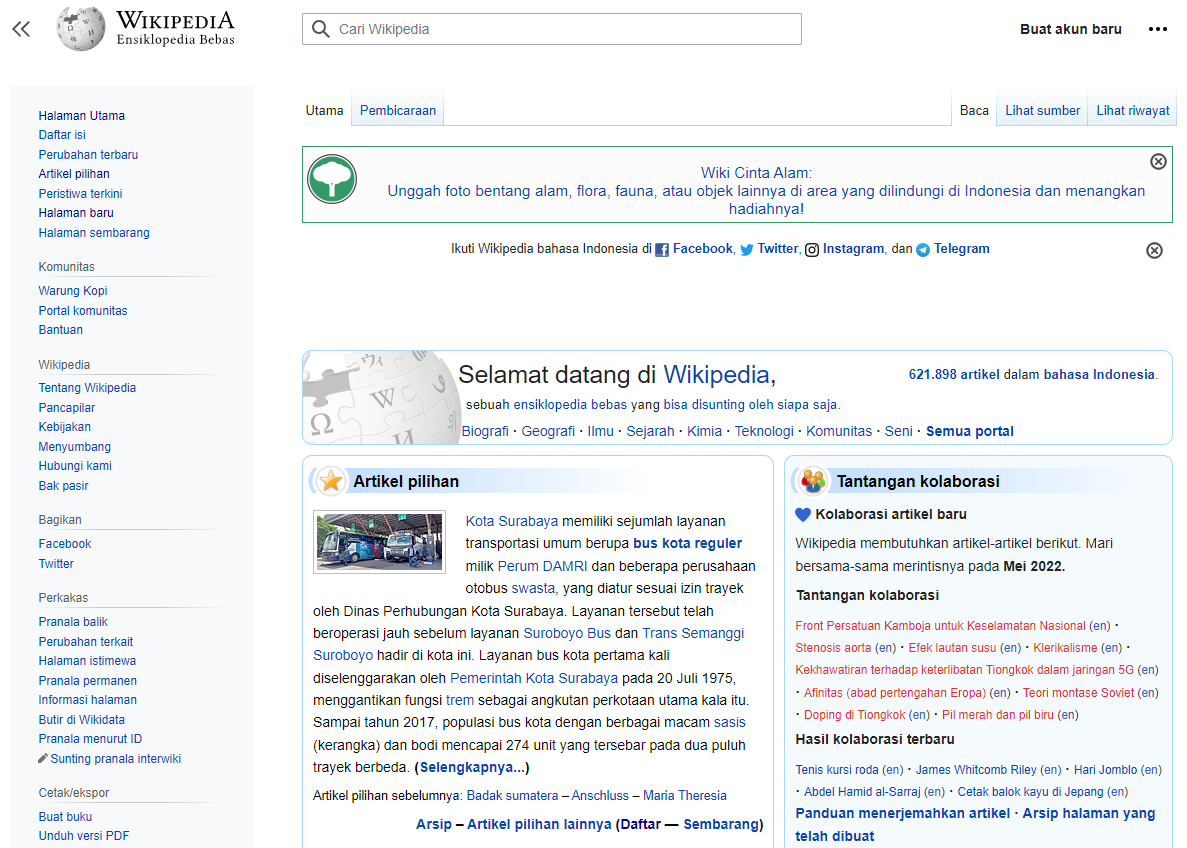Open Warung Kopi community link
Screen dimensions: 1187x848
coord(73,291)
